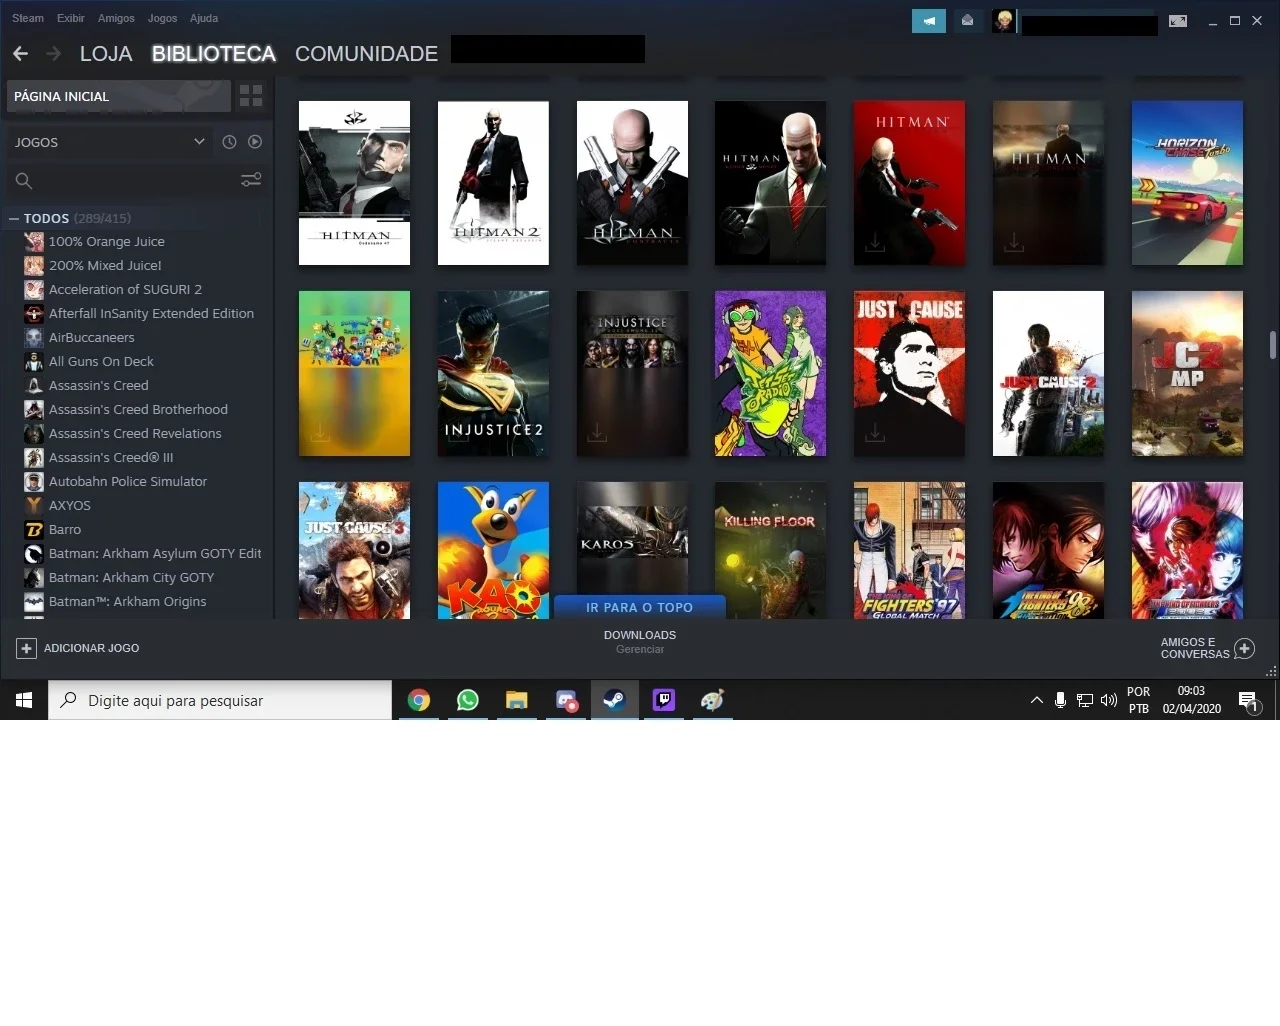Open Just Cause 2 cover

[x=1048, y=373]
